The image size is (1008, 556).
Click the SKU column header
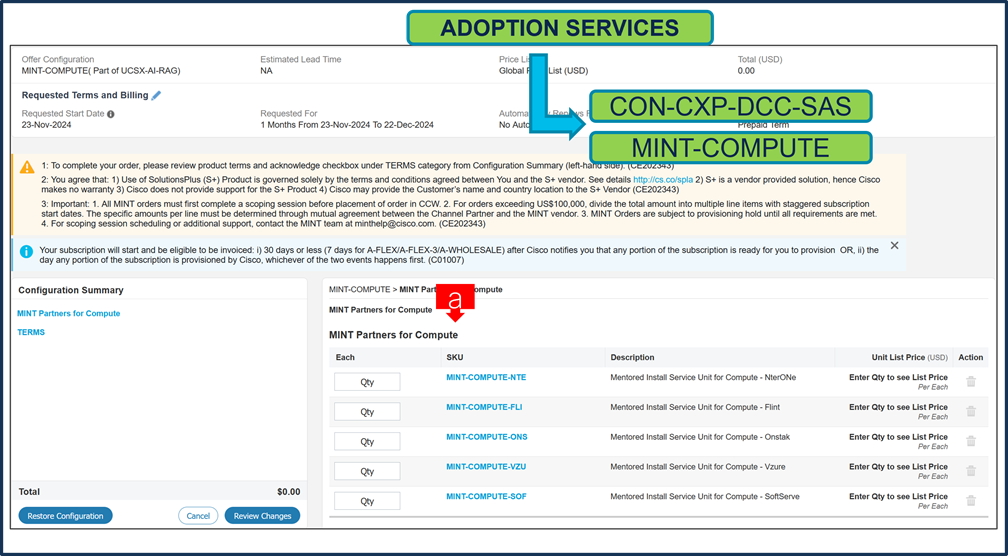tap(455, 357)
